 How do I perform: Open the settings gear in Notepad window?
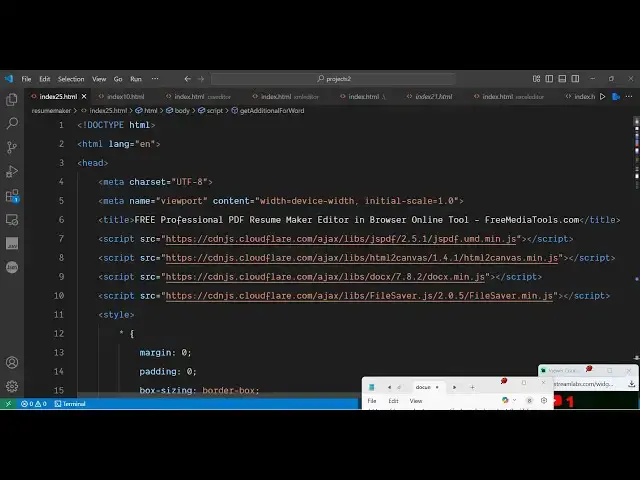click(x=544, y=400)
